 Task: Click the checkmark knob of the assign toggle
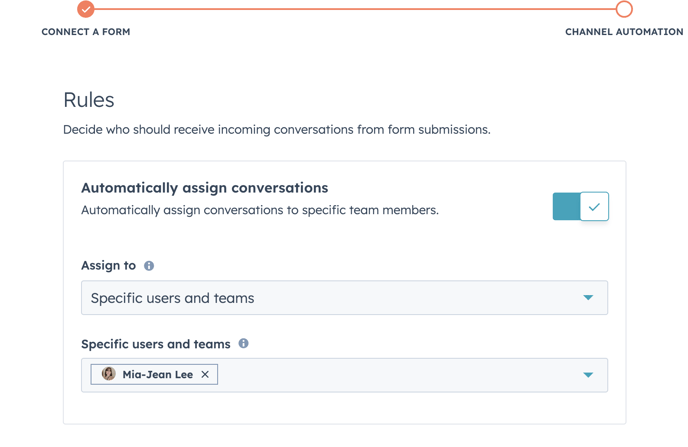(594, 206)
